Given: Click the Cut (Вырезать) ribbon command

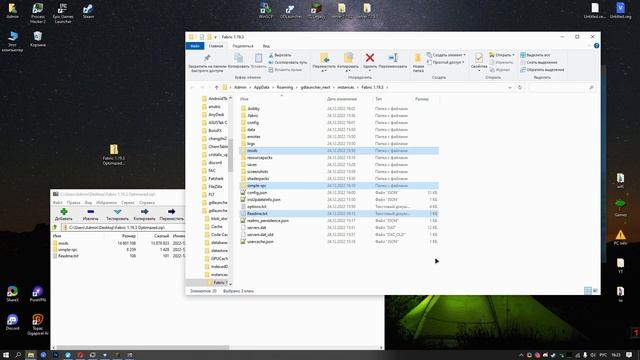Looking at the screenshot, I should 280,55.
